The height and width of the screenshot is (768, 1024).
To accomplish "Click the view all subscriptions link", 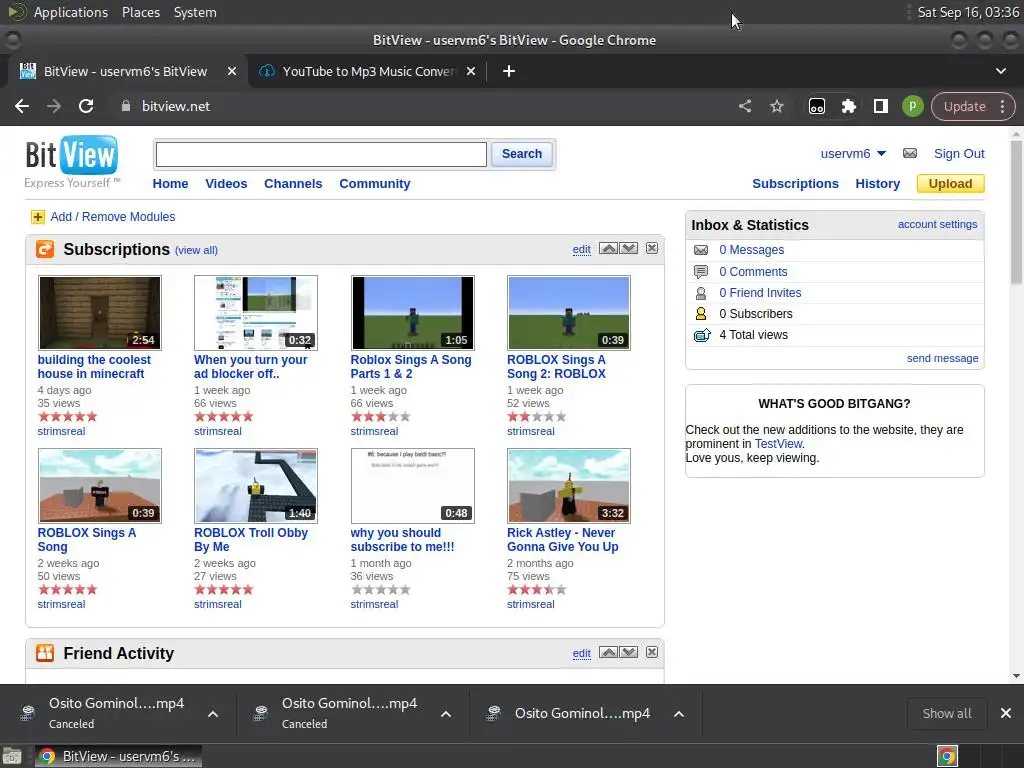I will tap(197, 250).
